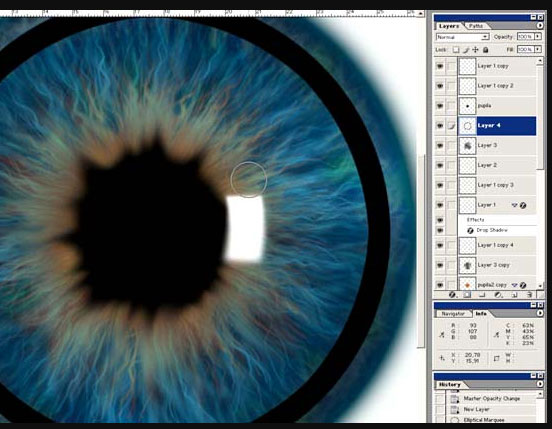
Task: Toggle visibility of Layer 1 copy 4
Action: 440,245
